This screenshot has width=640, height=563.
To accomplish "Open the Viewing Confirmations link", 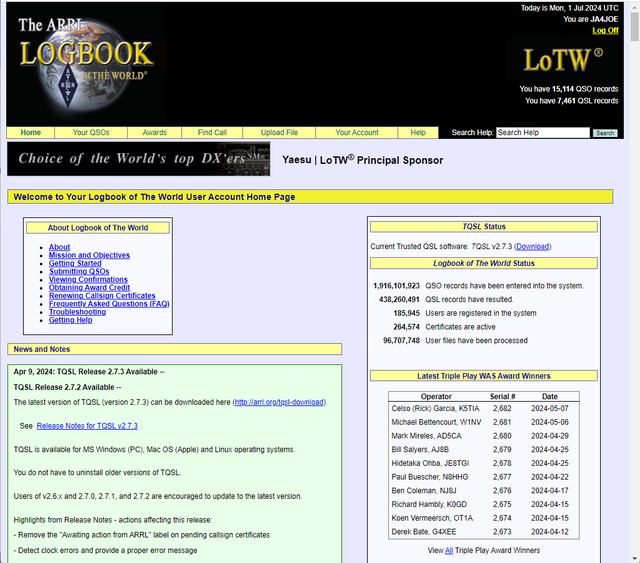I will (88, 280).
